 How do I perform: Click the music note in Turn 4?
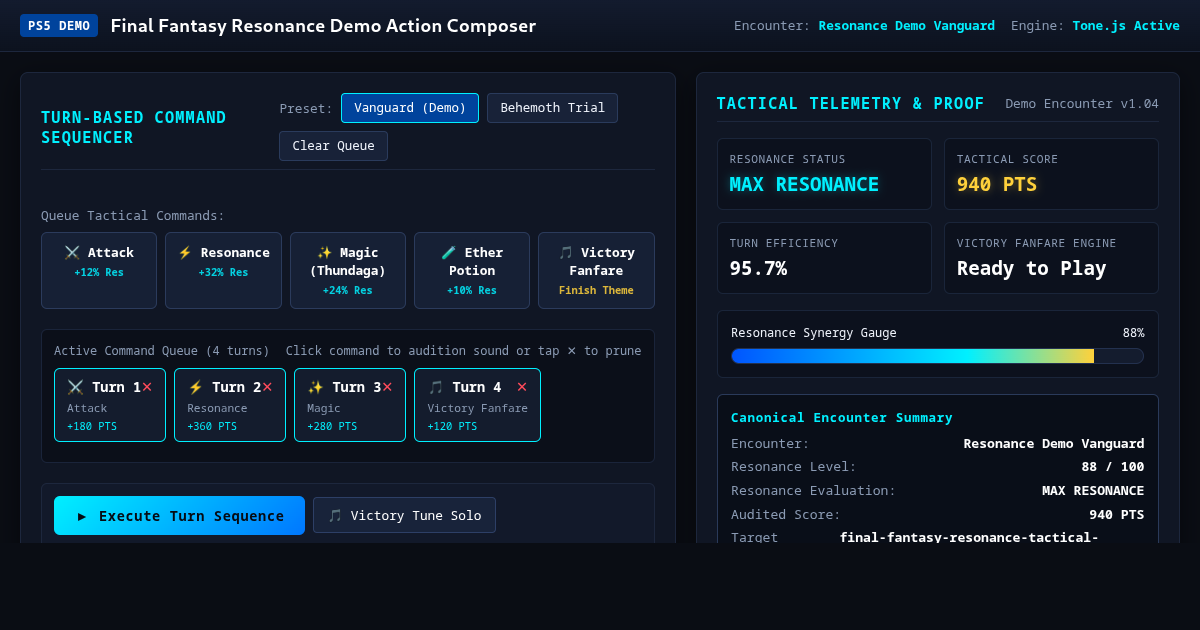(x=436, y=387)
